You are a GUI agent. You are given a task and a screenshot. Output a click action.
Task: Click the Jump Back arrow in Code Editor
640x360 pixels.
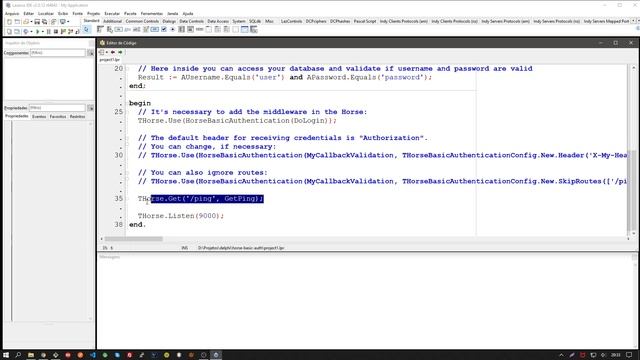tap(113, 52)
